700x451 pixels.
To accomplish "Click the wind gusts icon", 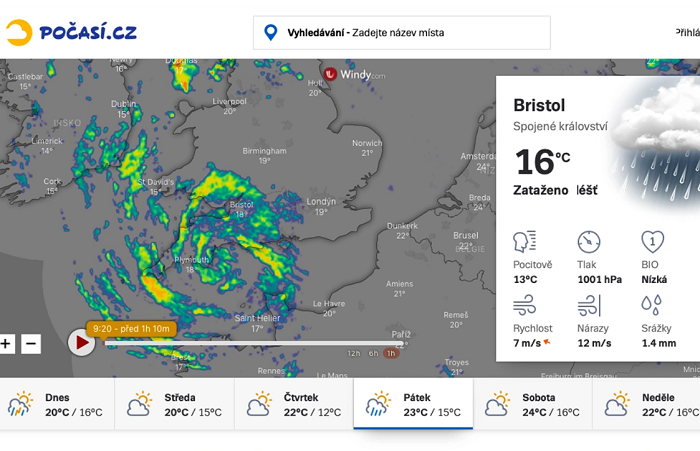I will [589, 305].
